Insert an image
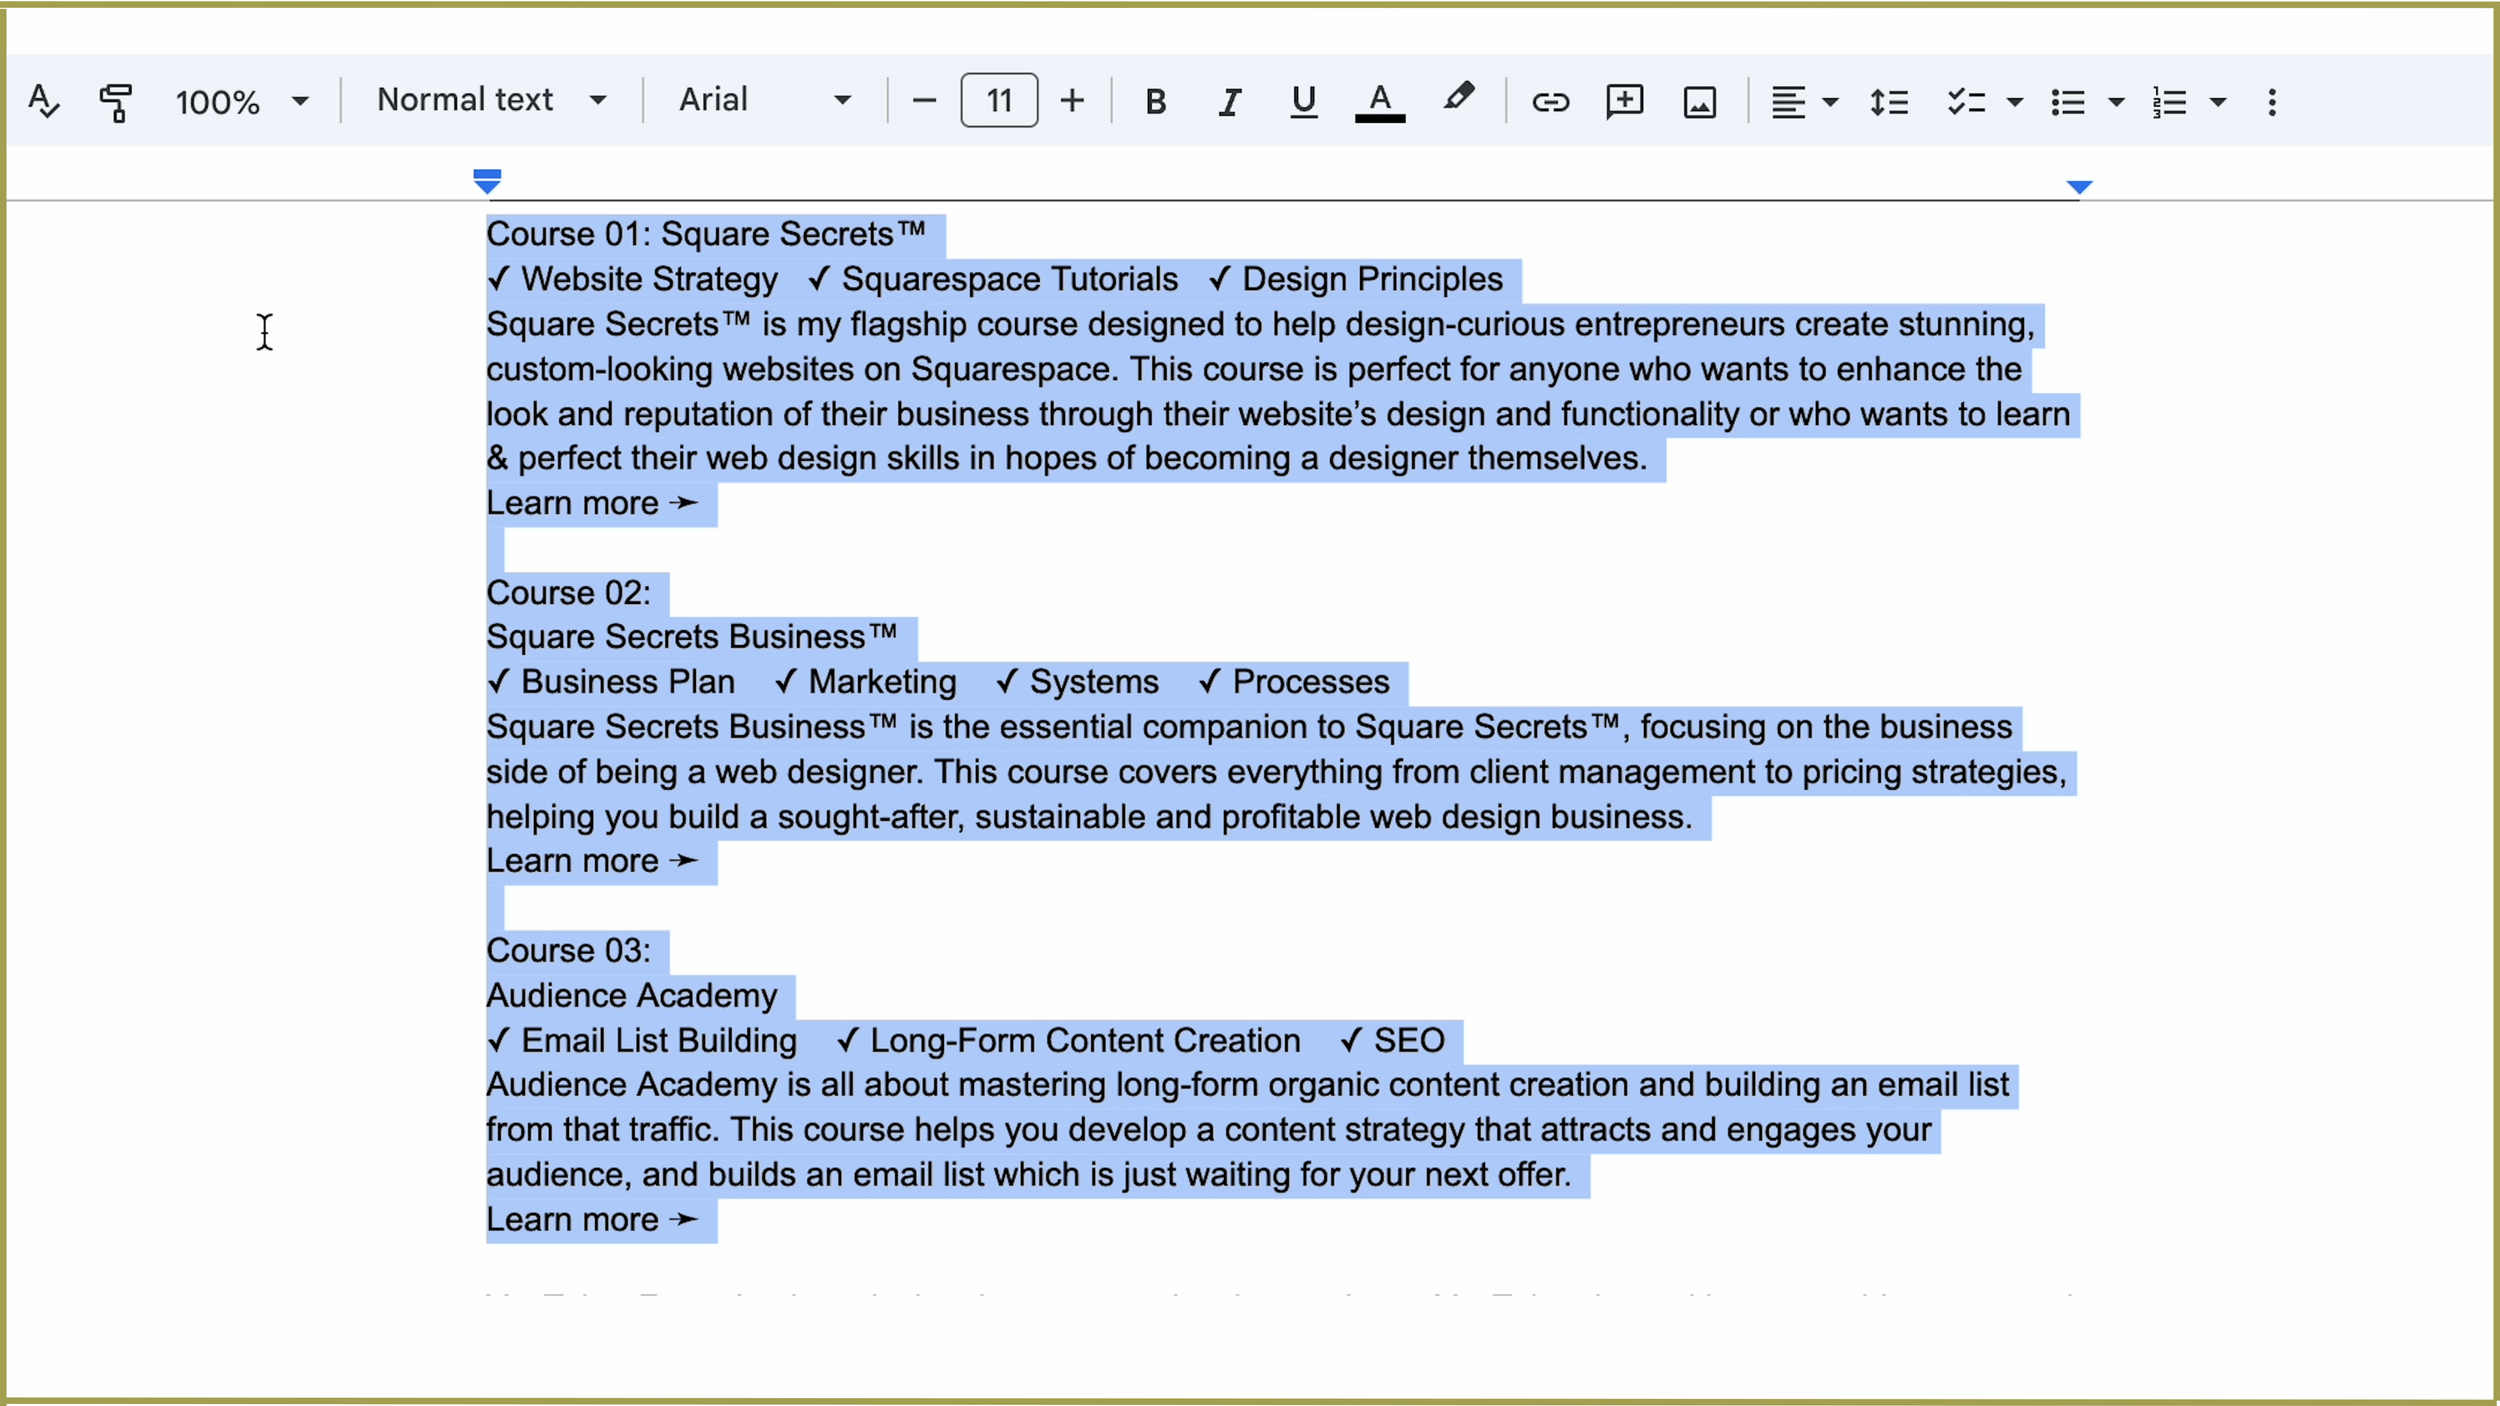2500x1406 pixels. coord(1697,100)
